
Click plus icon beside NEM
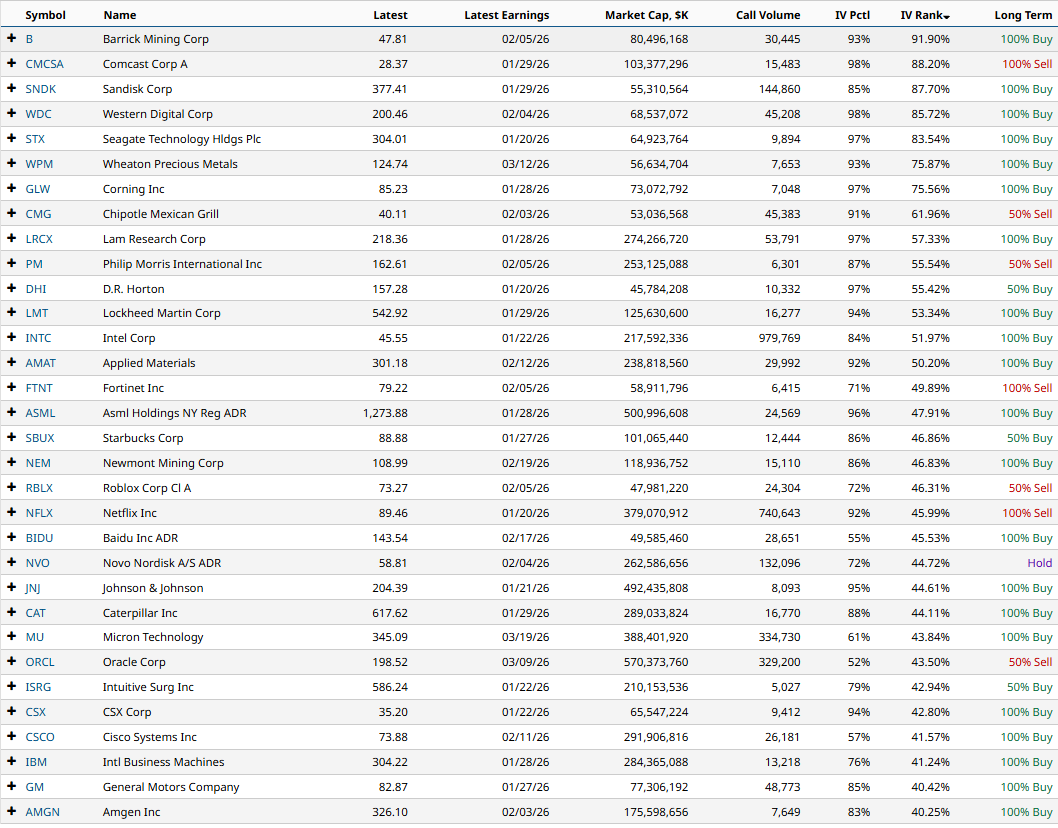click(11, 462)
